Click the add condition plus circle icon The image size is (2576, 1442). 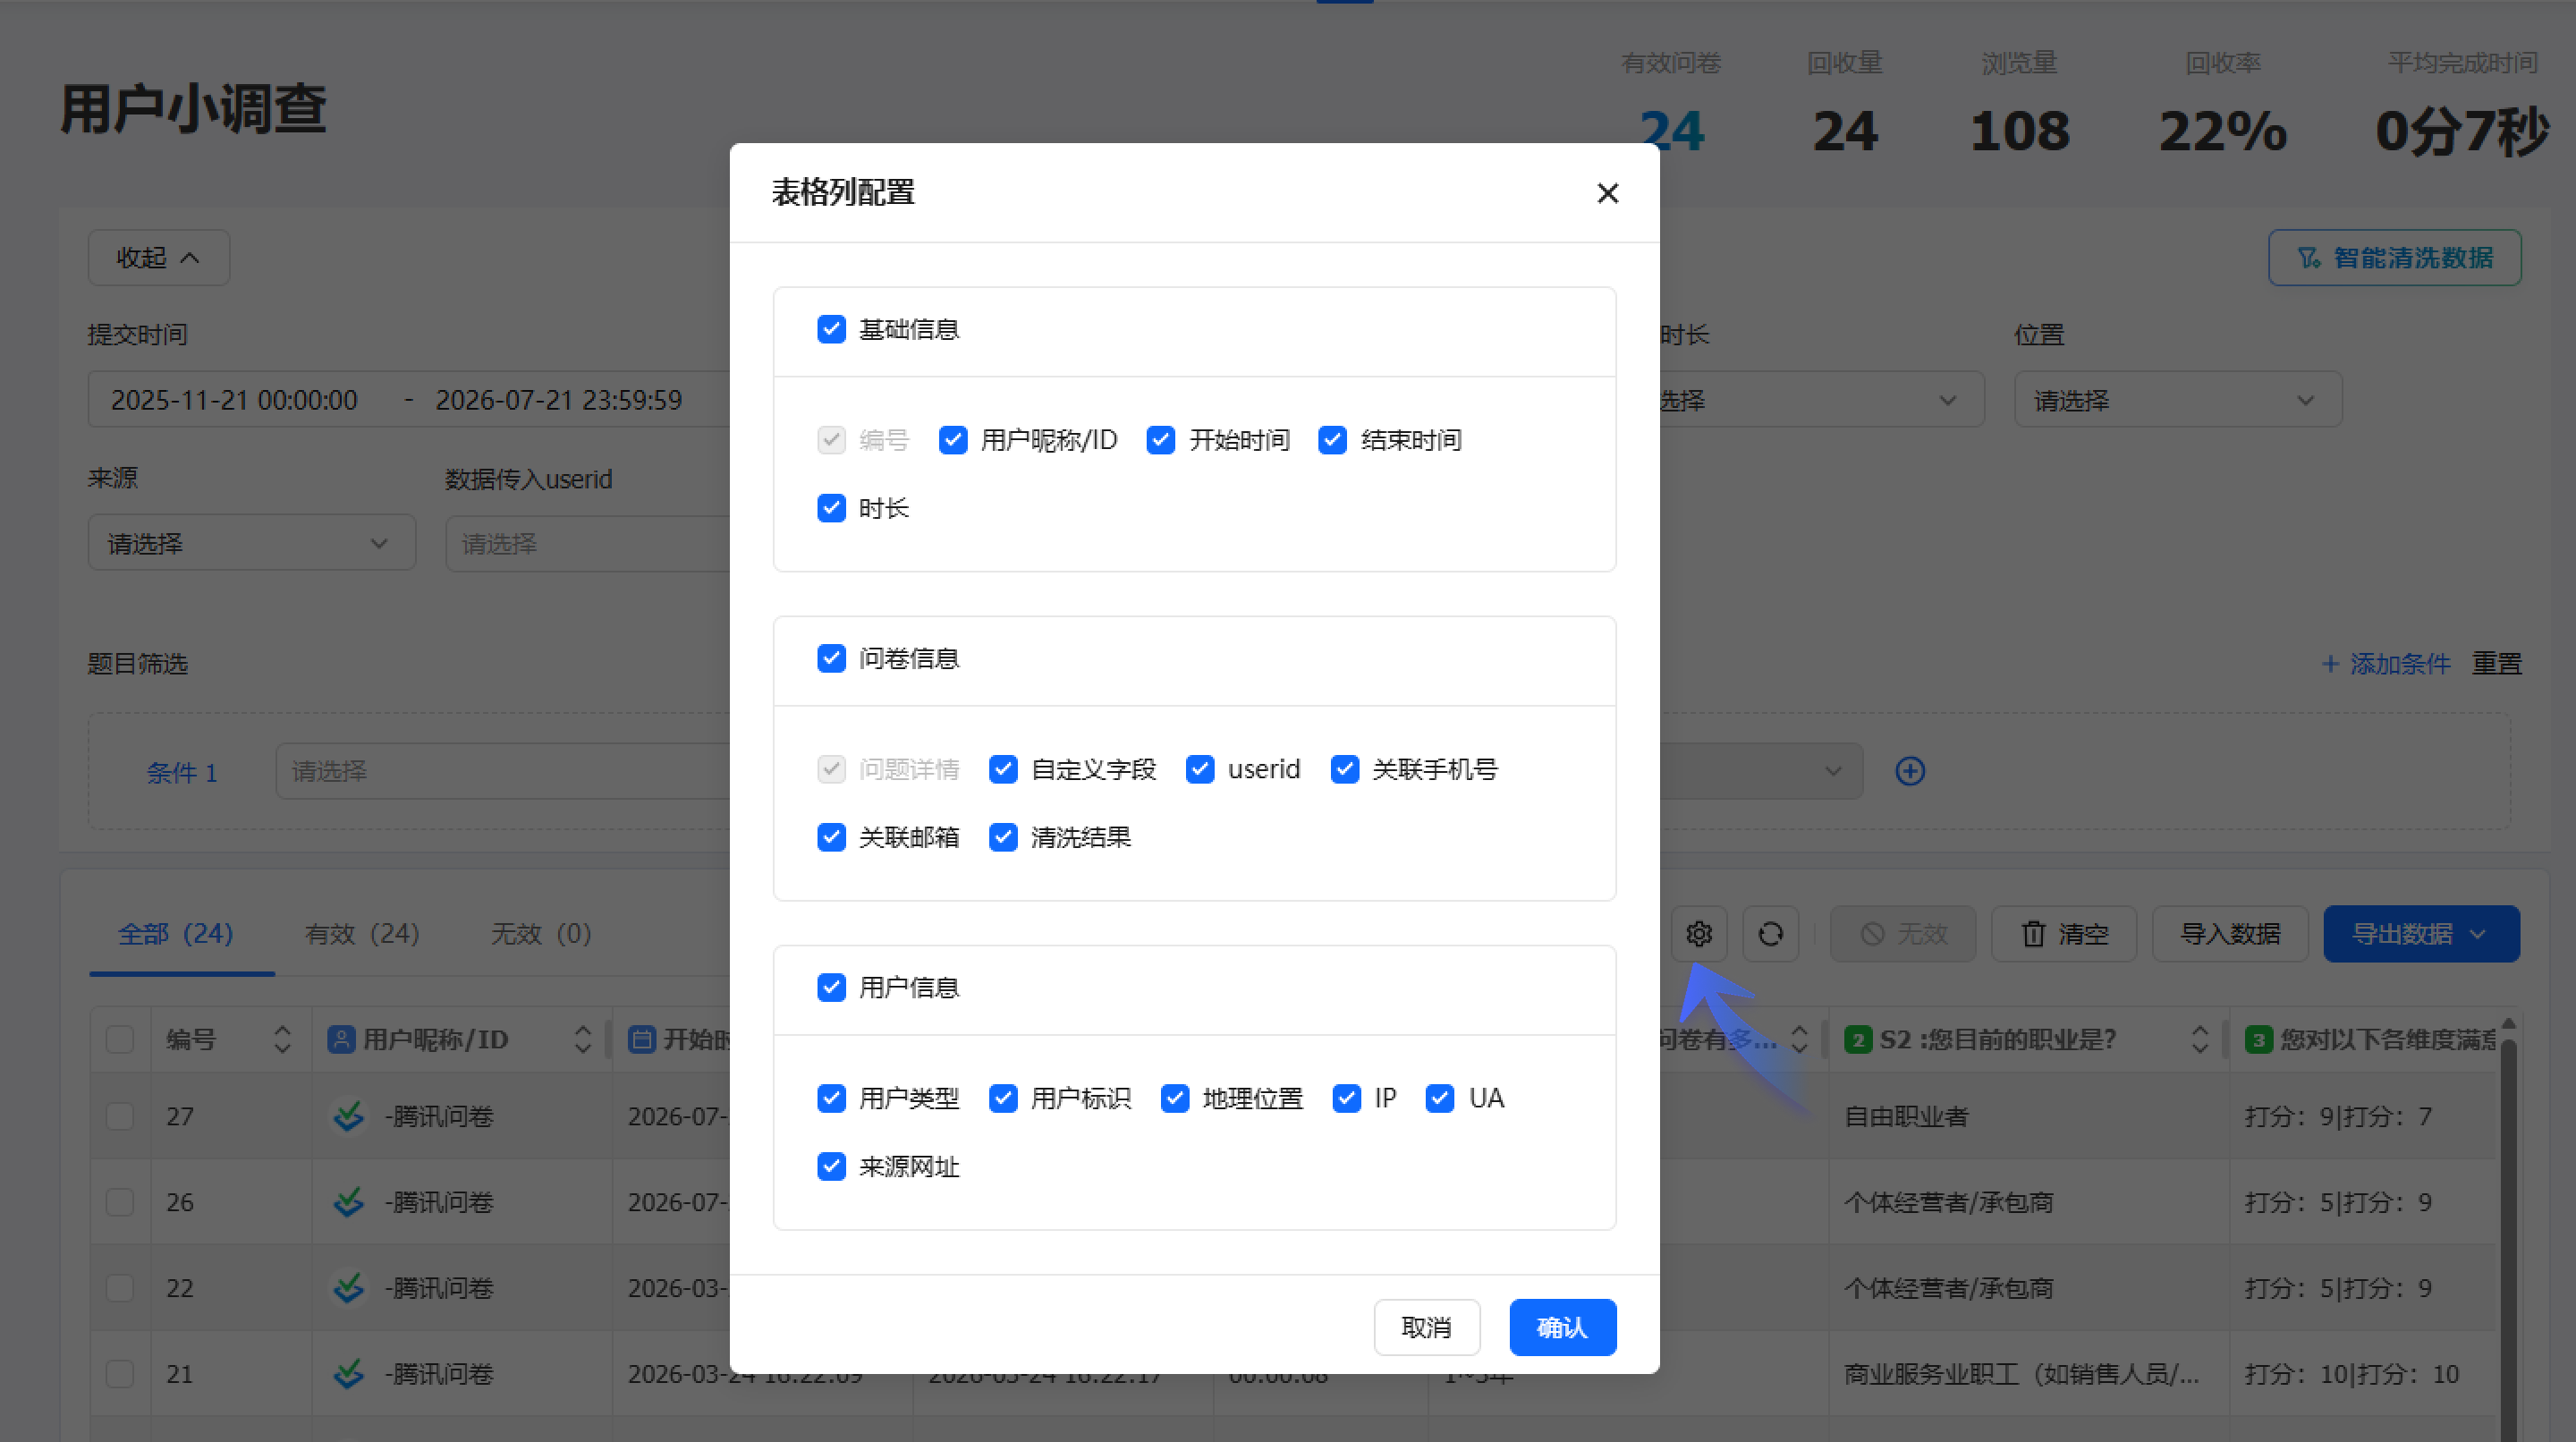click(1910, 771)
